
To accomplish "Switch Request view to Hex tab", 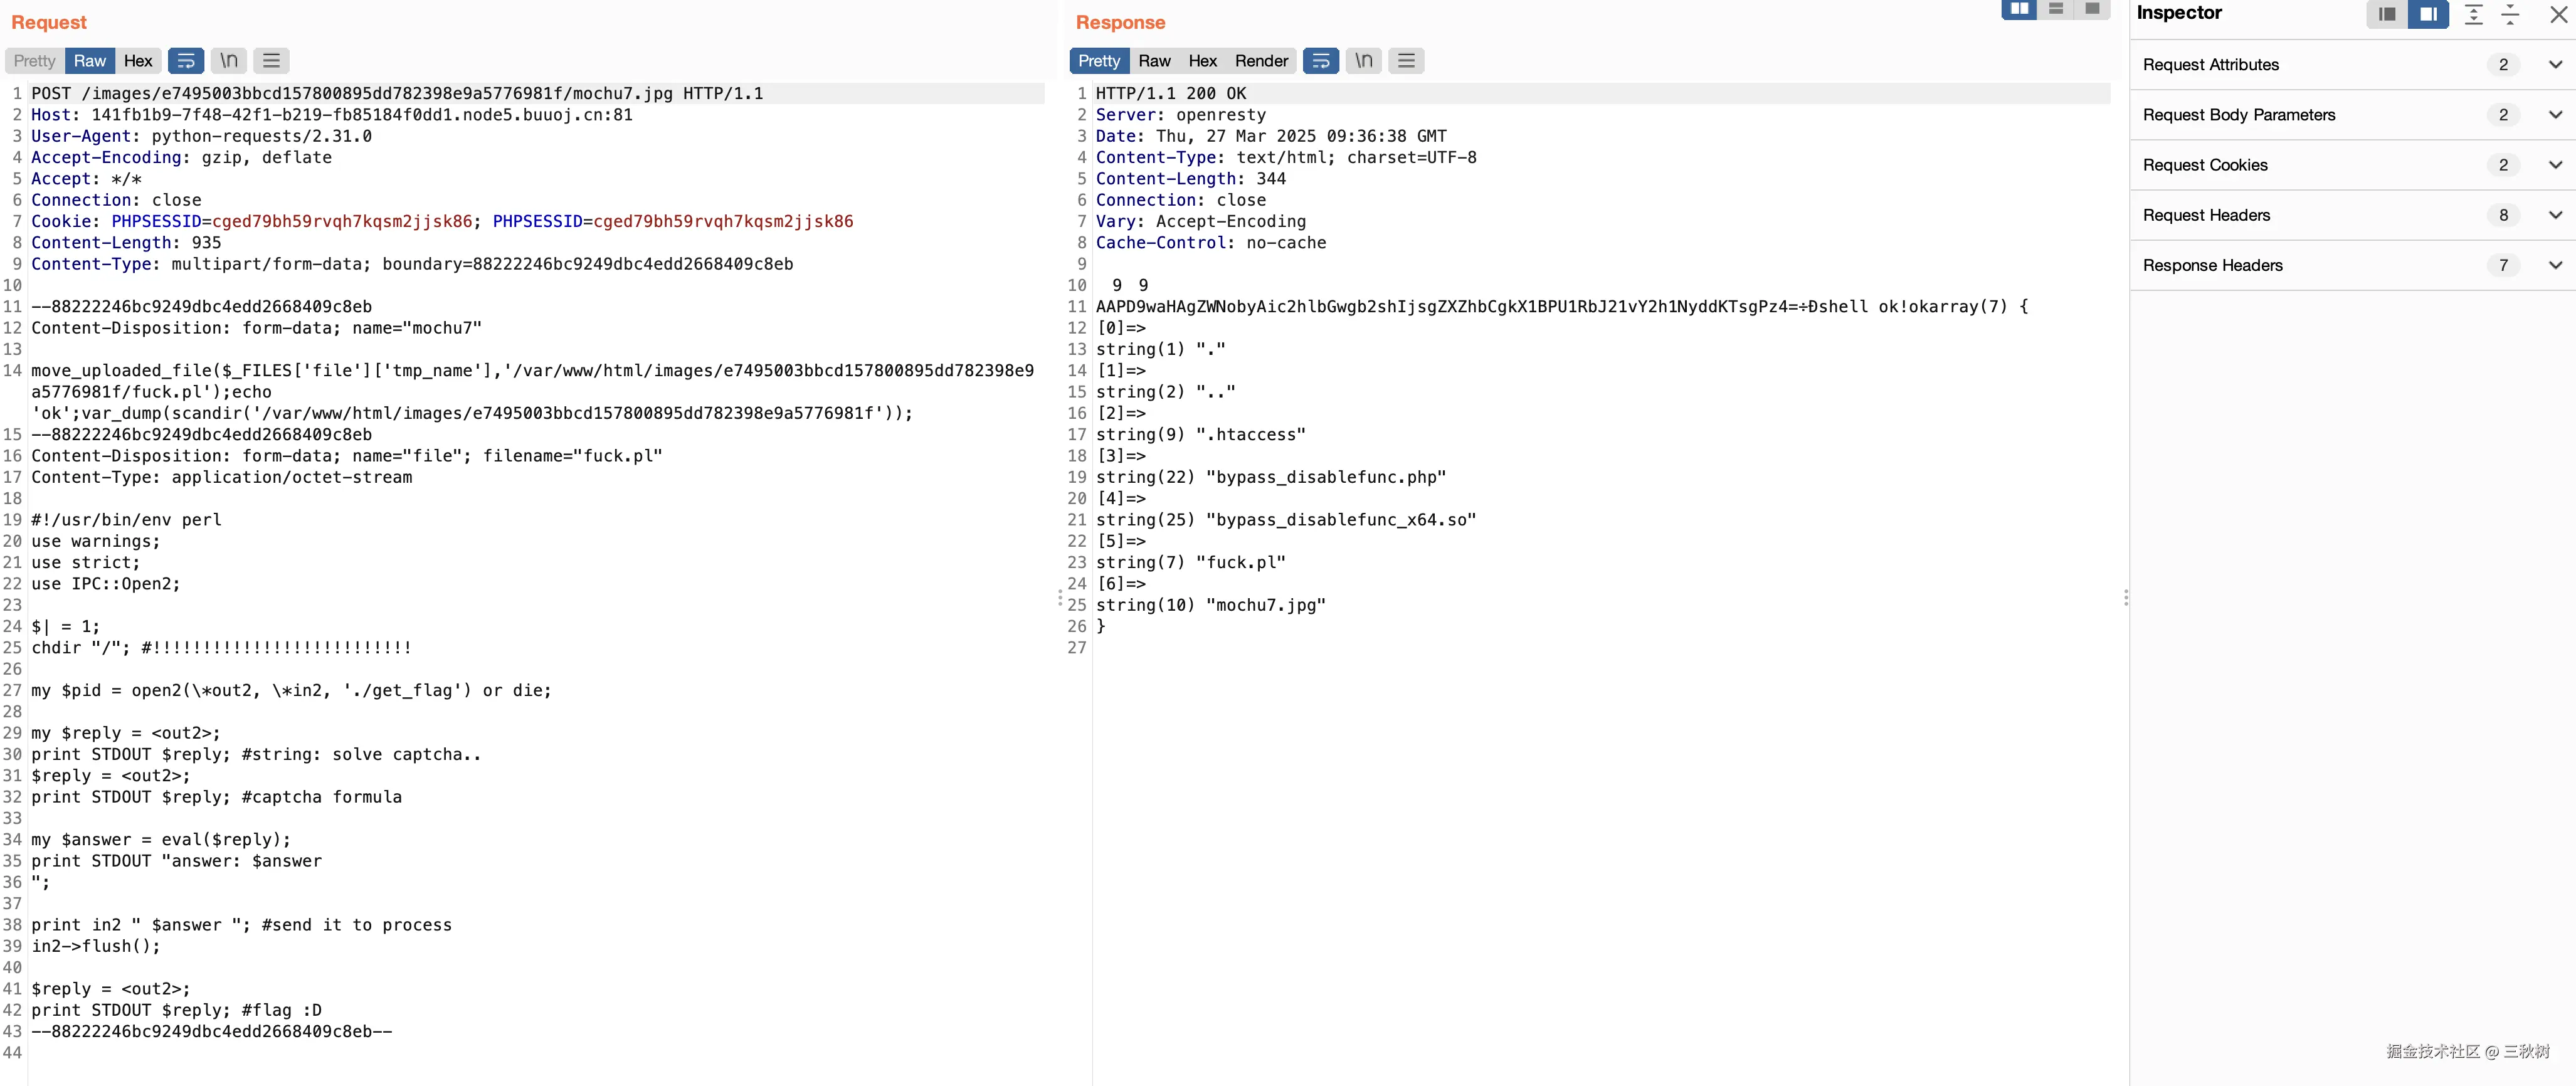I will 138,61.
